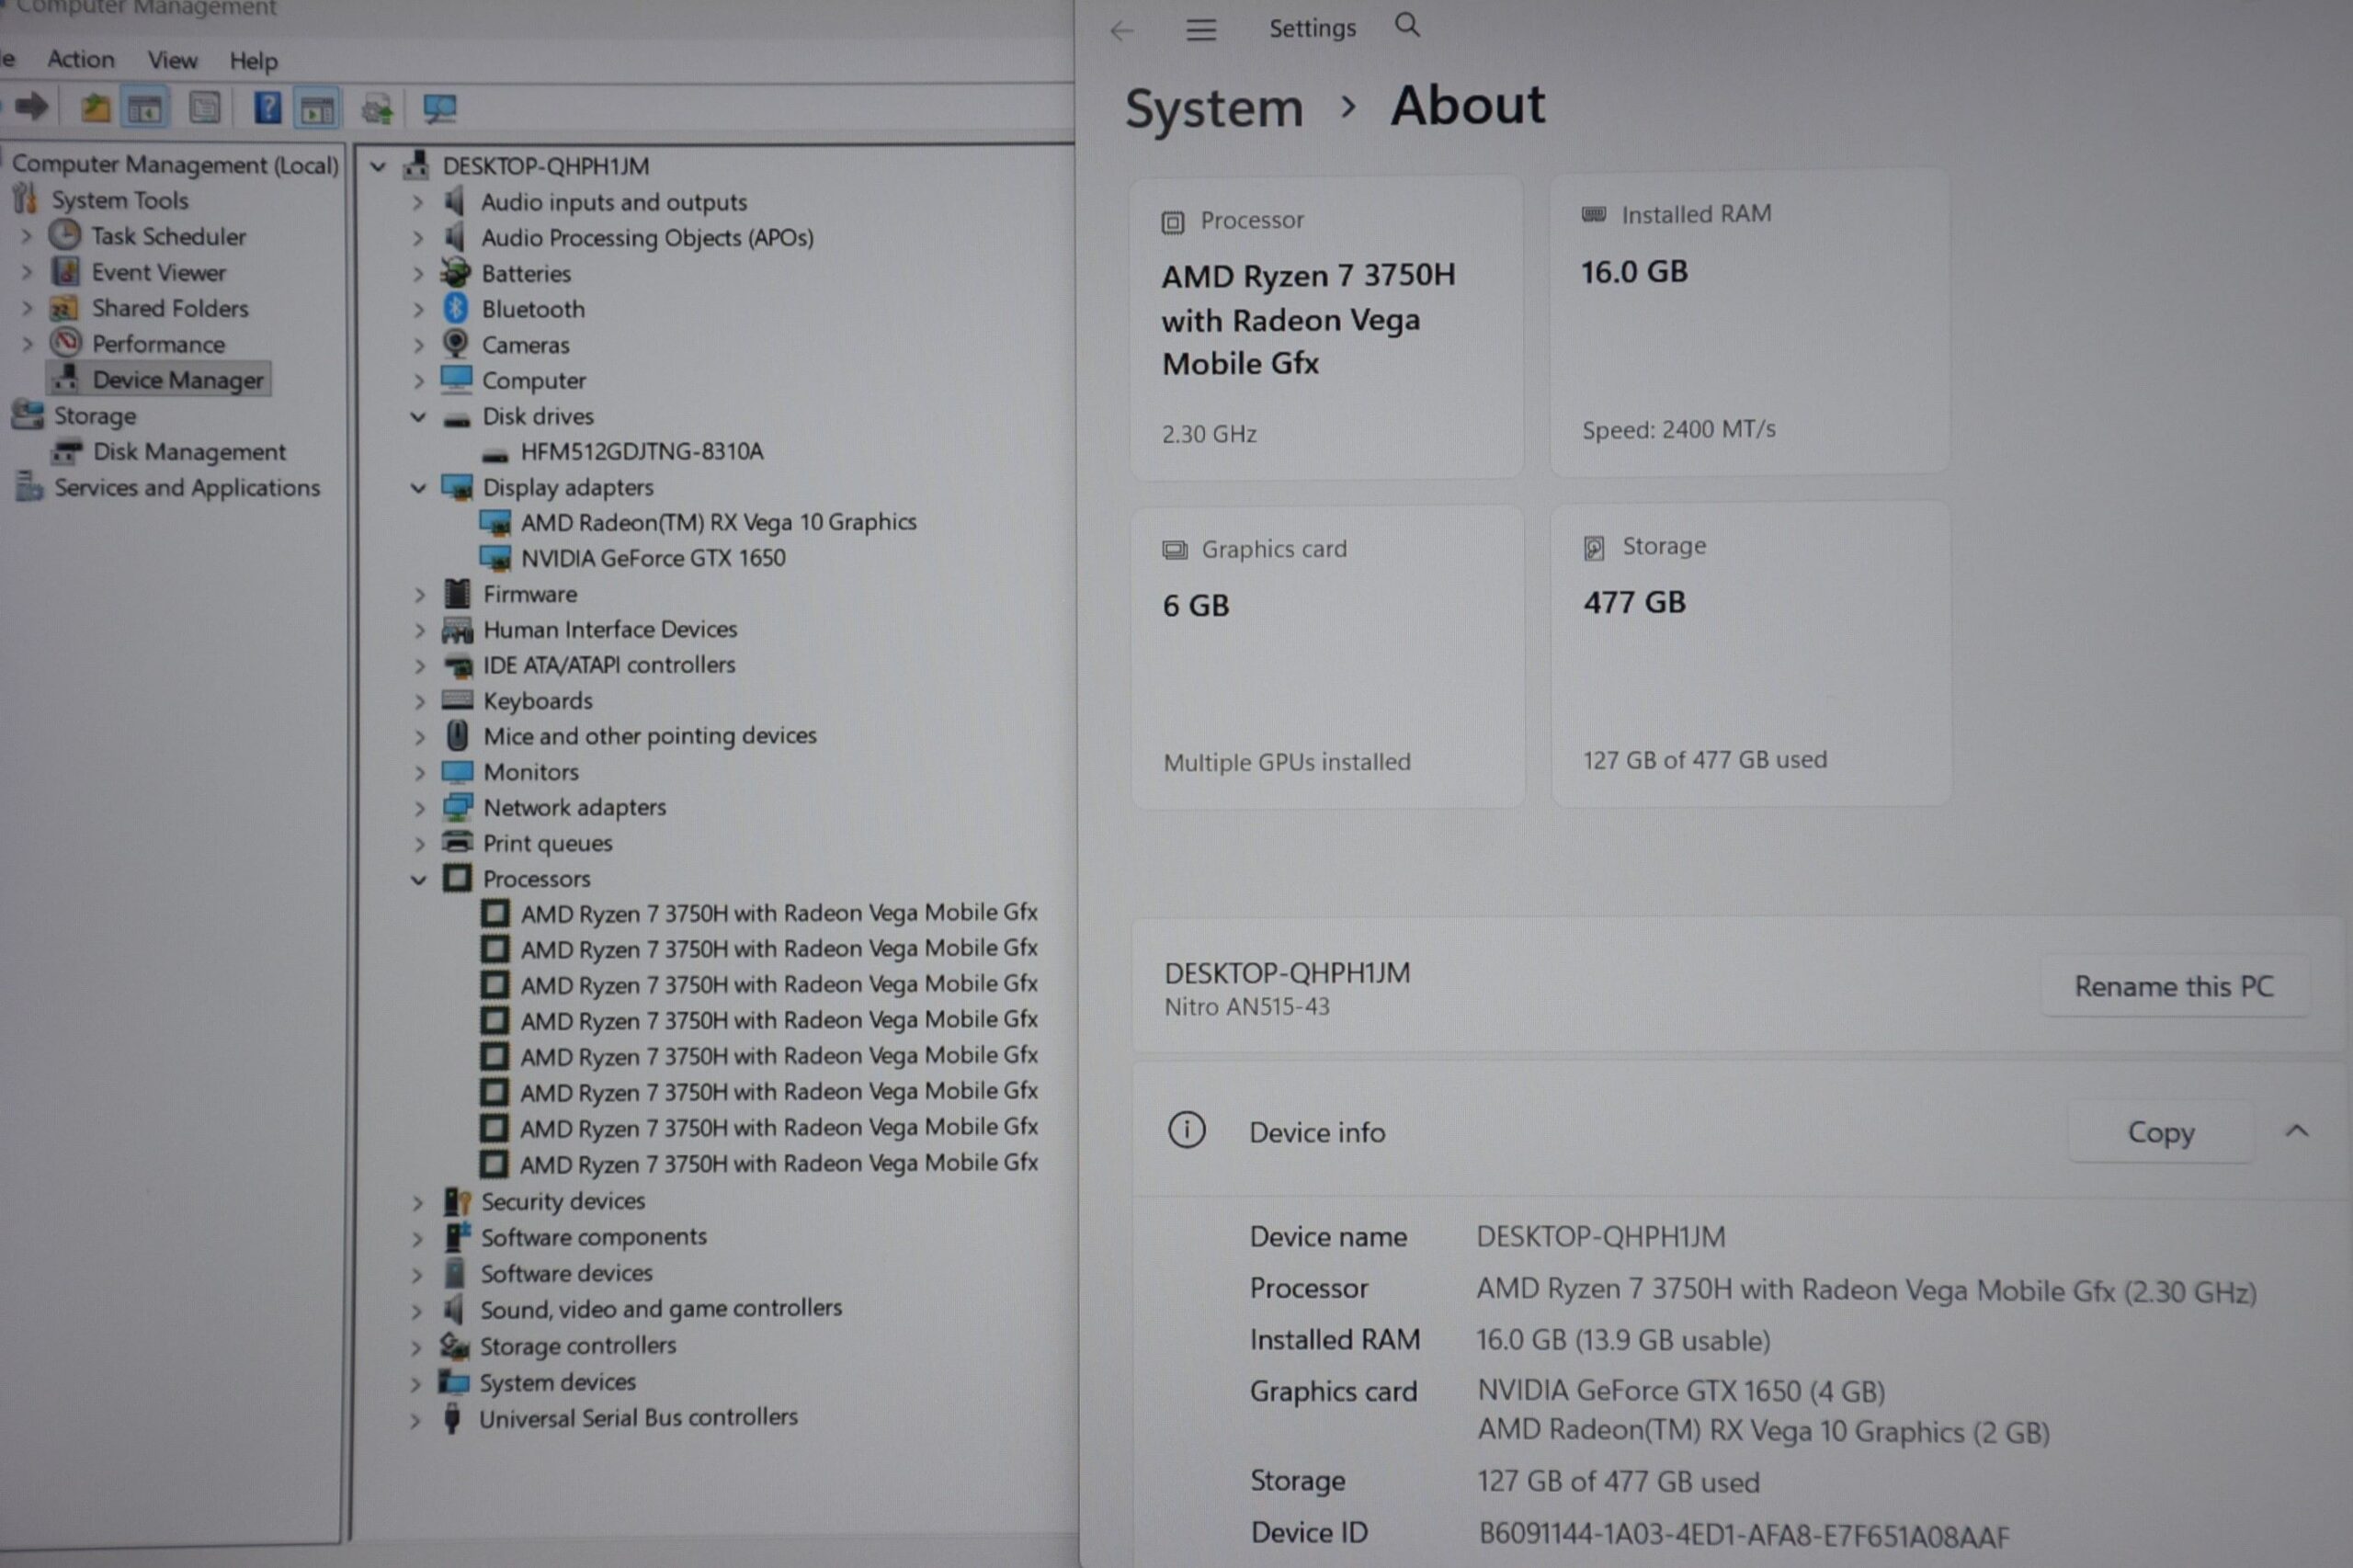
Task: Expand IDE ATA/ATAPI controllers
Action: (419, 666)
